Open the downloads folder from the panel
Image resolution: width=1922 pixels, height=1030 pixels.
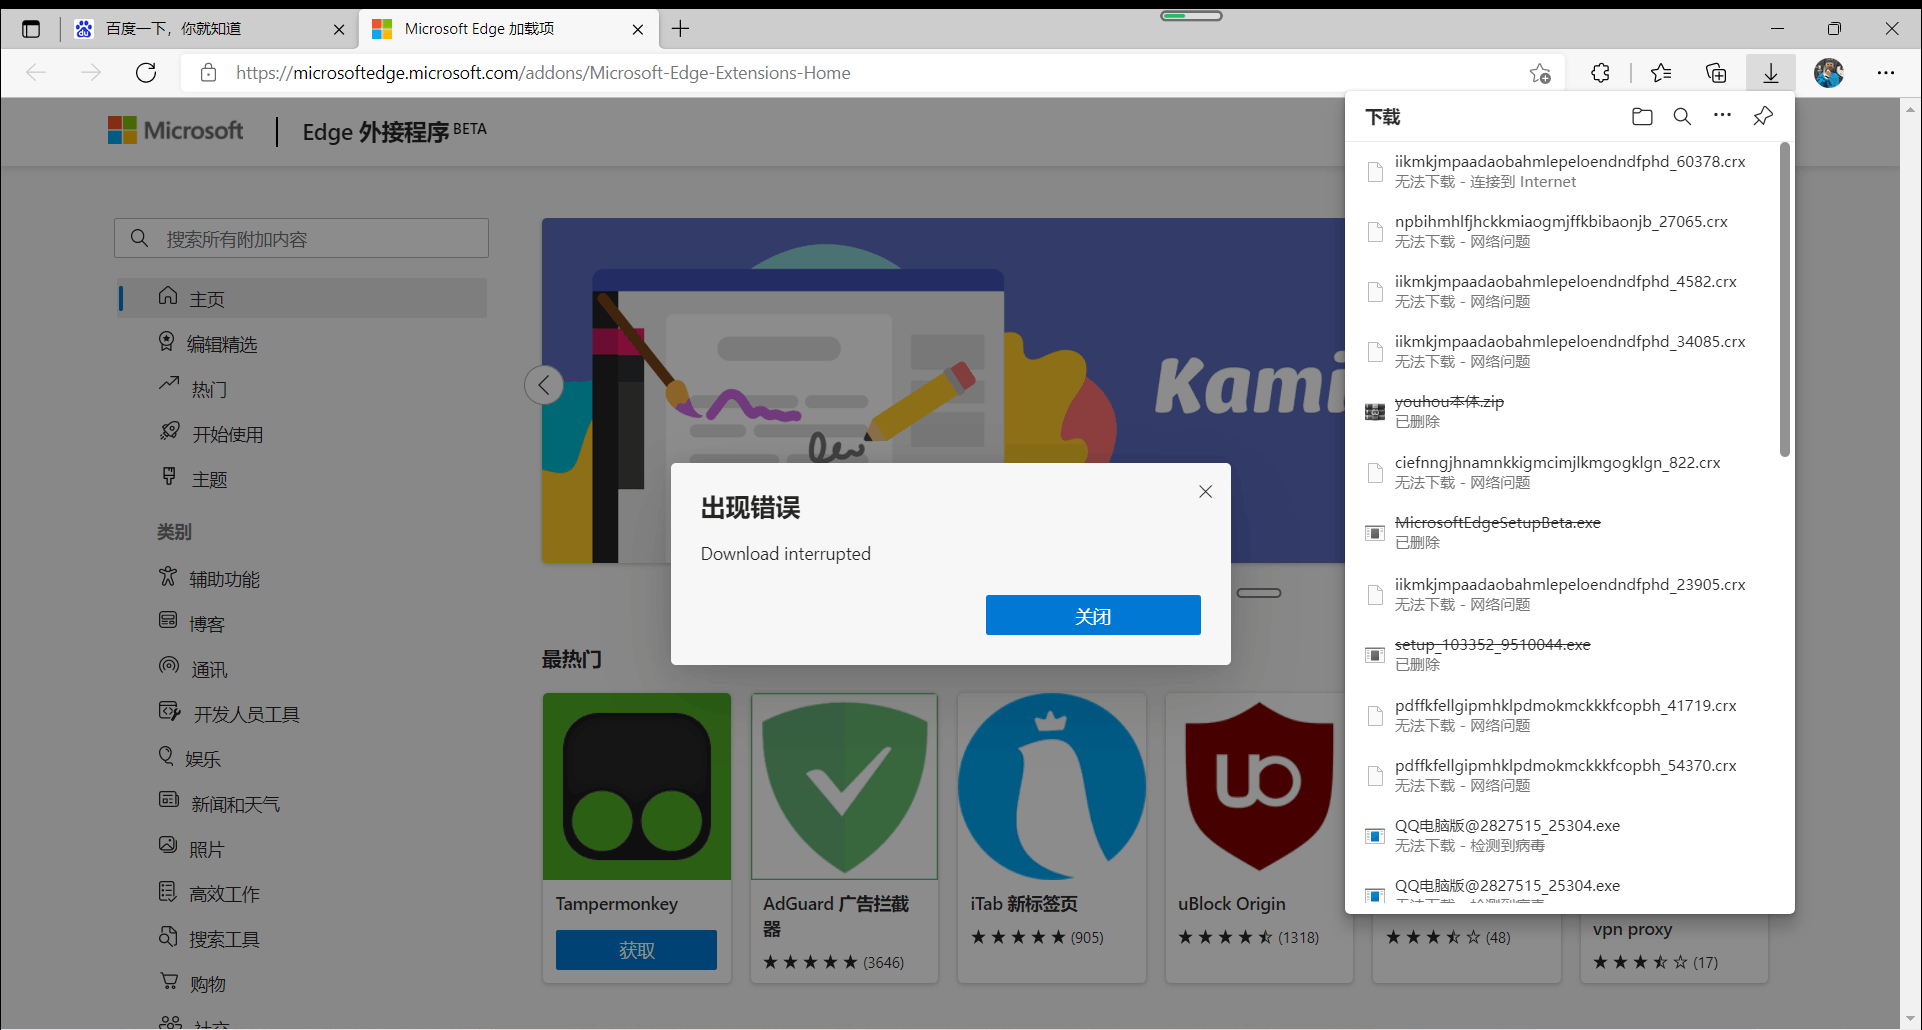click(x=1642, y=117)
